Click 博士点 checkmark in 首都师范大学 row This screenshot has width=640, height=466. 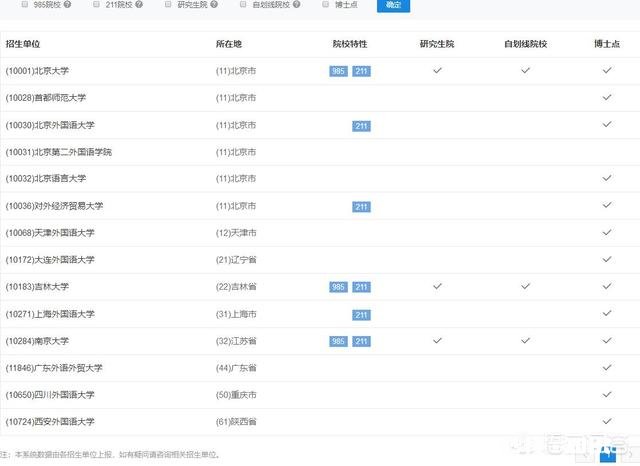607,98
